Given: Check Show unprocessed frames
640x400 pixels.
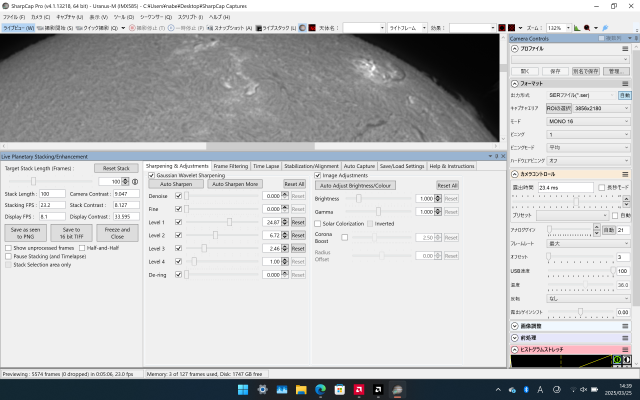Looking at the screenshot, I should [x=8, y=248].
